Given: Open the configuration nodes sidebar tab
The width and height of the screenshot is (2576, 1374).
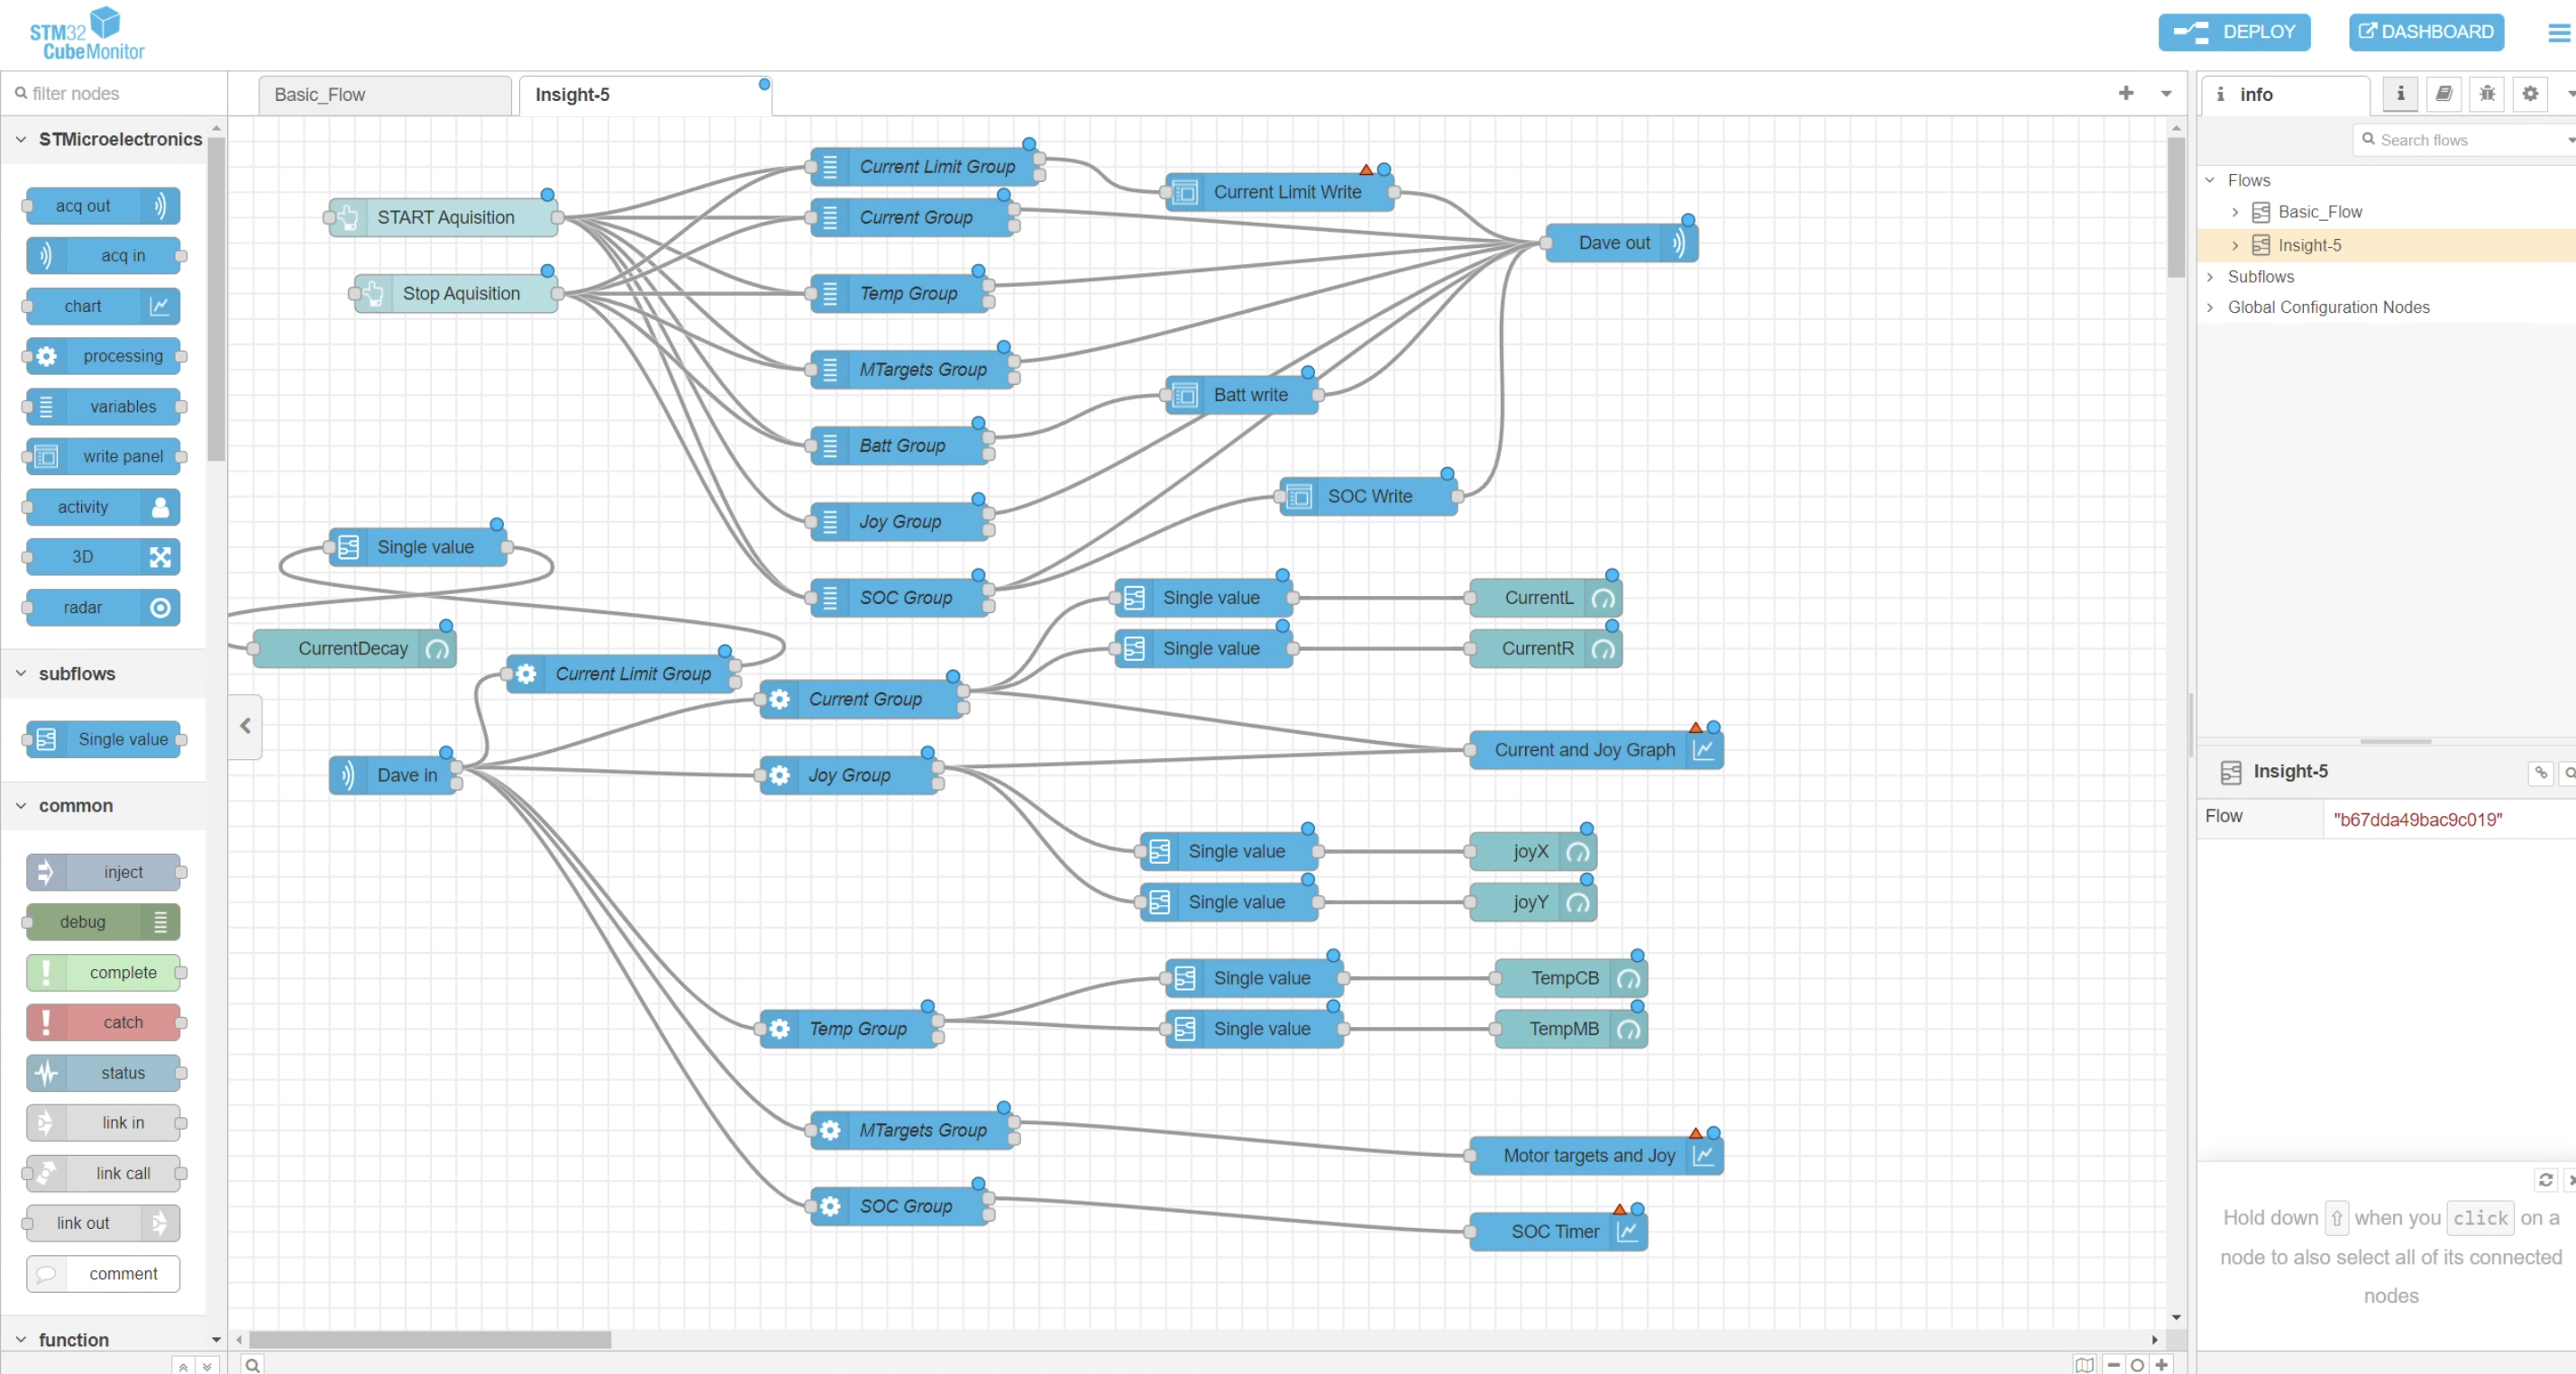Looking at the screenshot, I should 2530,94.
